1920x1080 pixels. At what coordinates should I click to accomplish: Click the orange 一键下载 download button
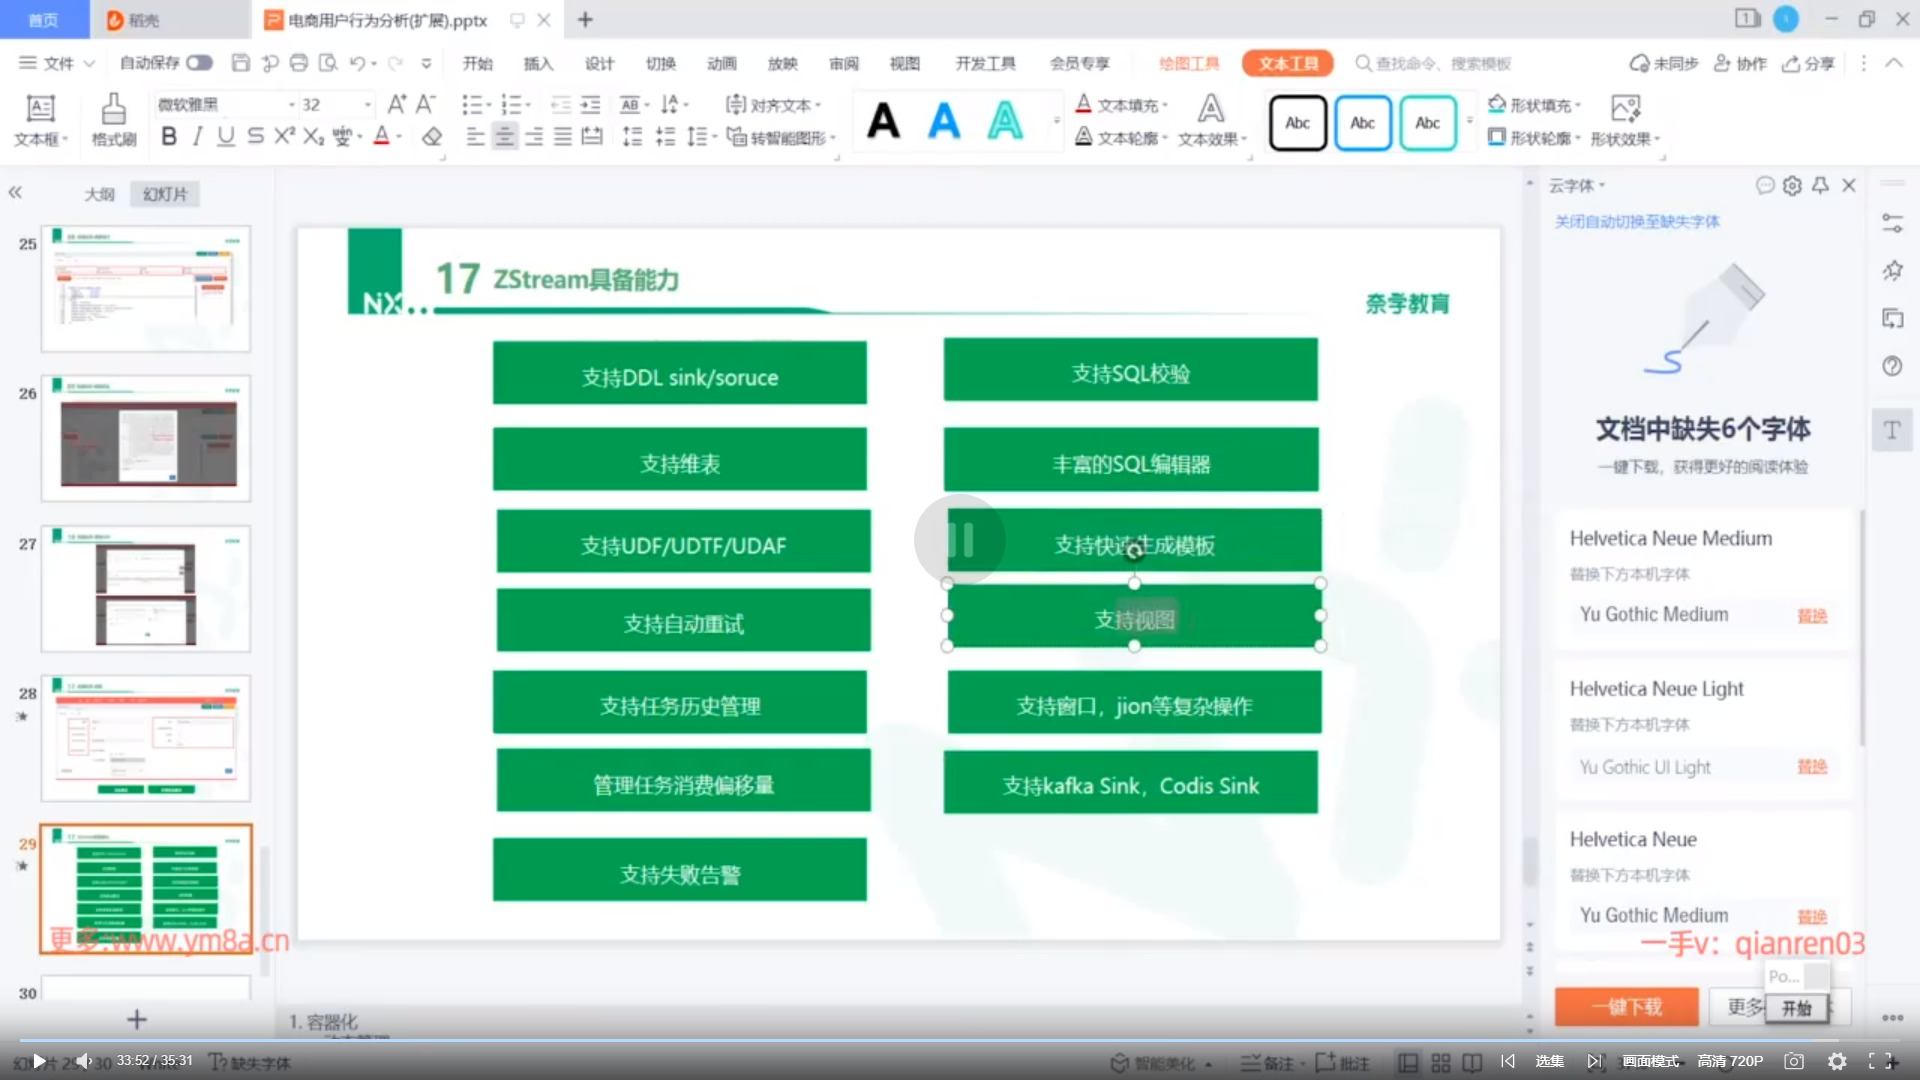point(1626,1007)
